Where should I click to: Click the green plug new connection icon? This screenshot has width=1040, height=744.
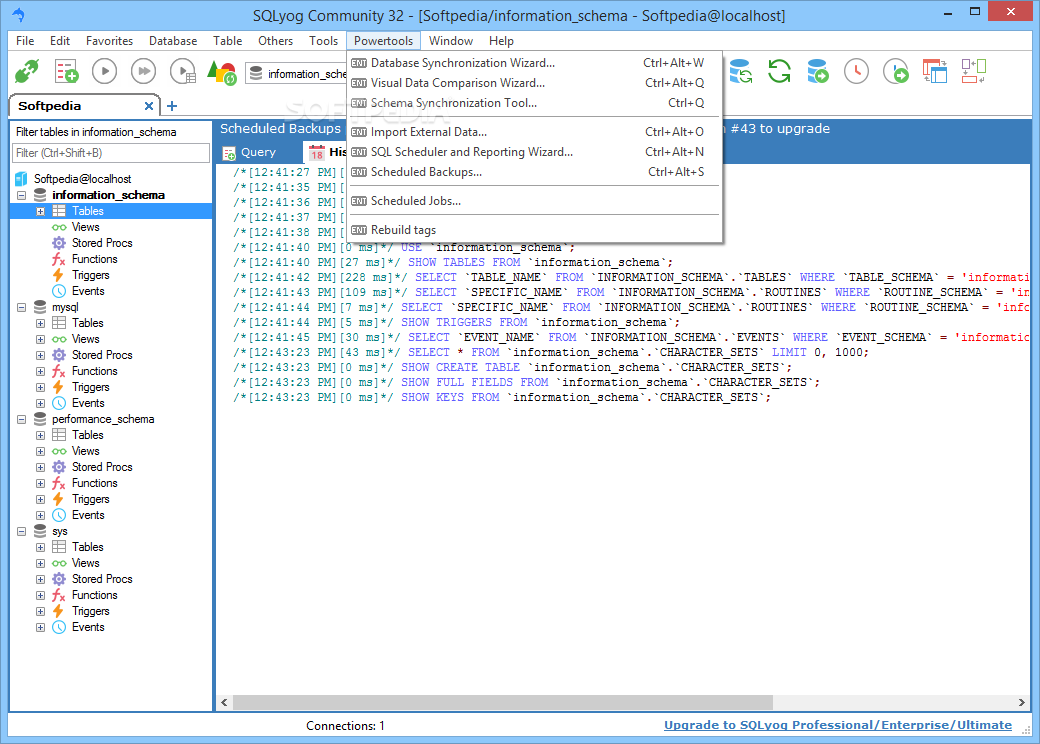(x=27, y=71)
